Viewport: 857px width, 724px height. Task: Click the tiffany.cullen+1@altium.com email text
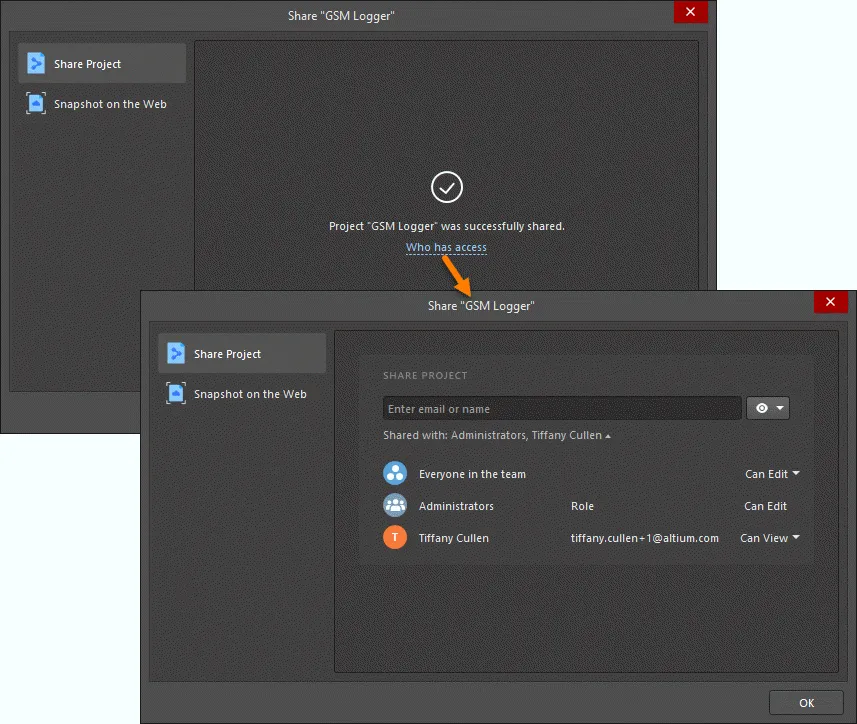tap(644, 538)
